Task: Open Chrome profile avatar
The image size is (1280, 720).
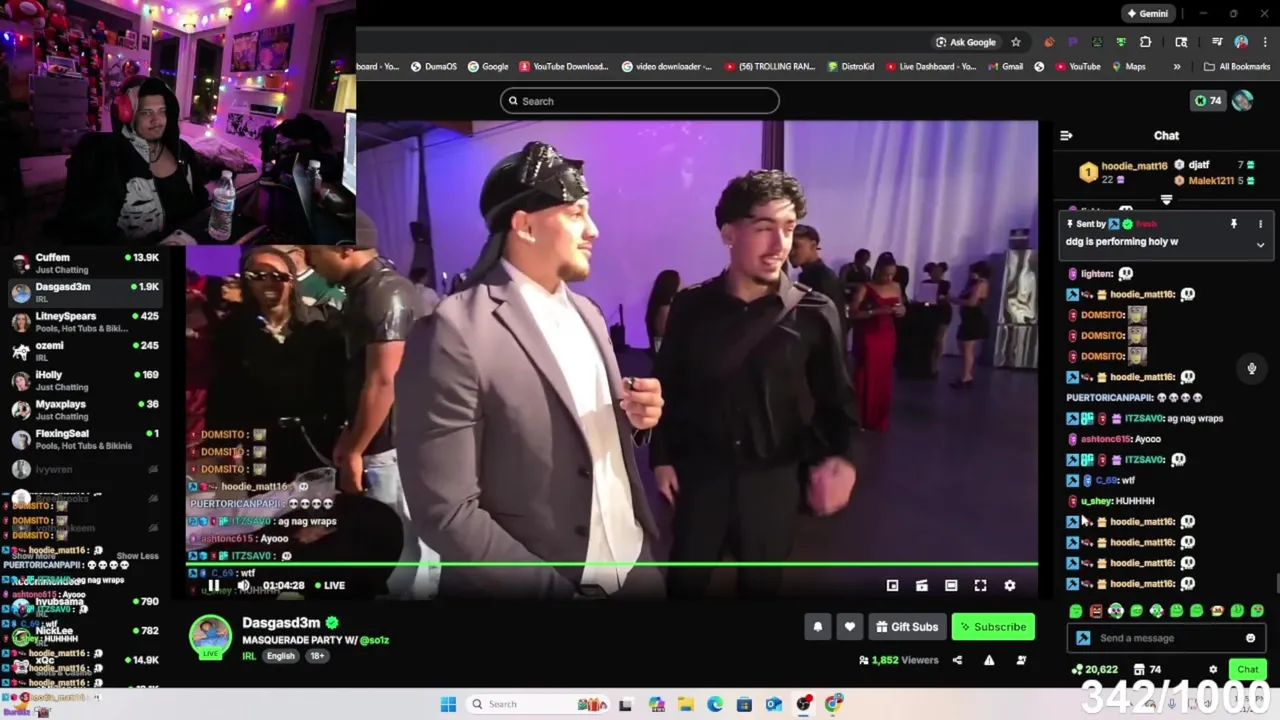Action: point(1241,42)
